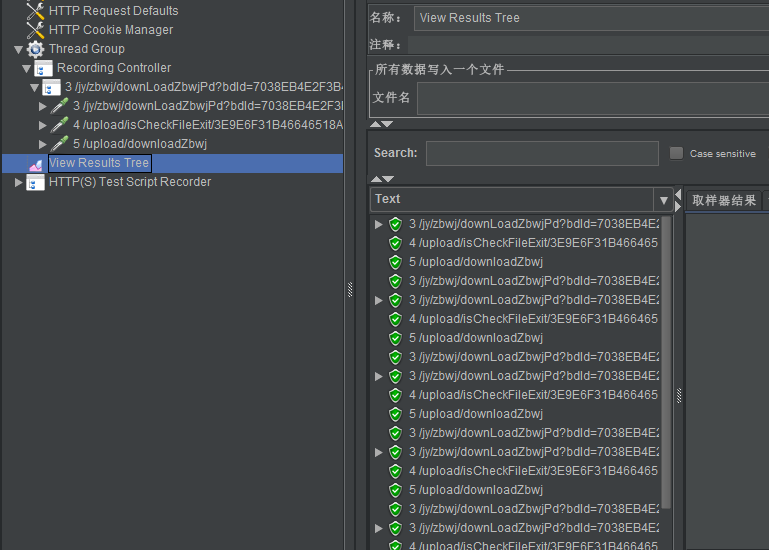This screenshot has width=769, height=550.
Task: Click the Thread Group gear icon
Action: point(35,49)
